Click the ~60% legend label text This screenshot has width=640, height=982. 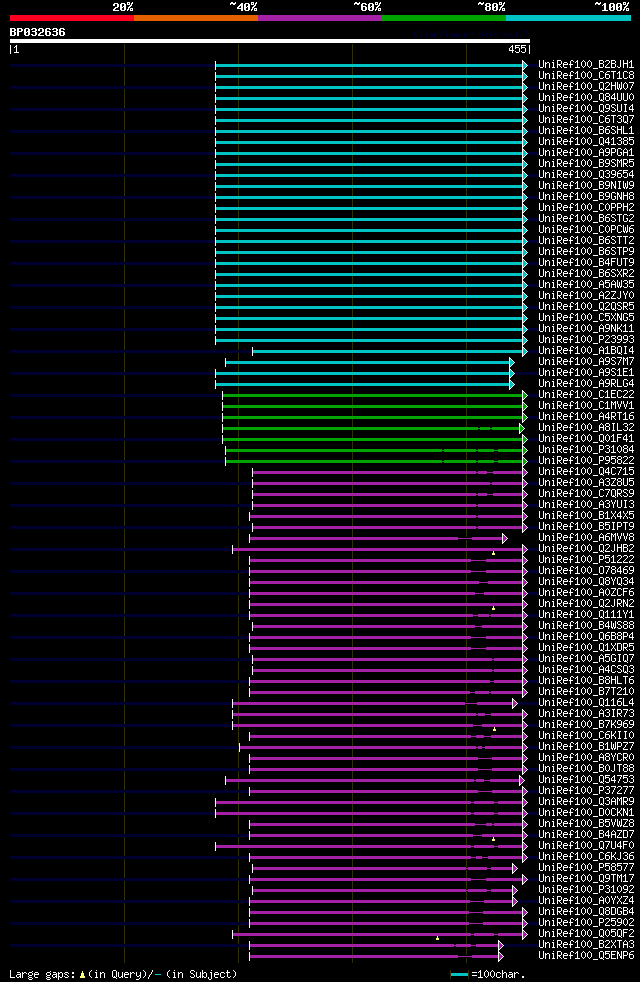pos(367,7)
